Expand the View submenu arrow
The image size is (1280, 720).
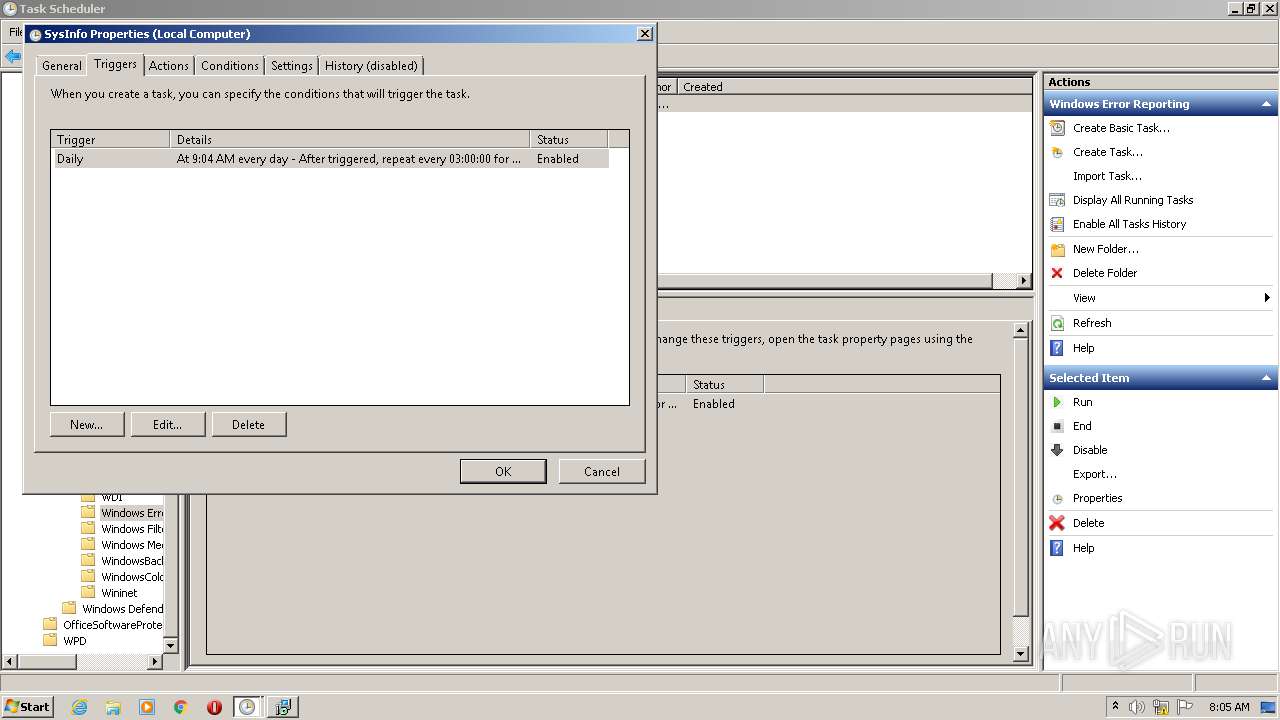(1267, 298)
